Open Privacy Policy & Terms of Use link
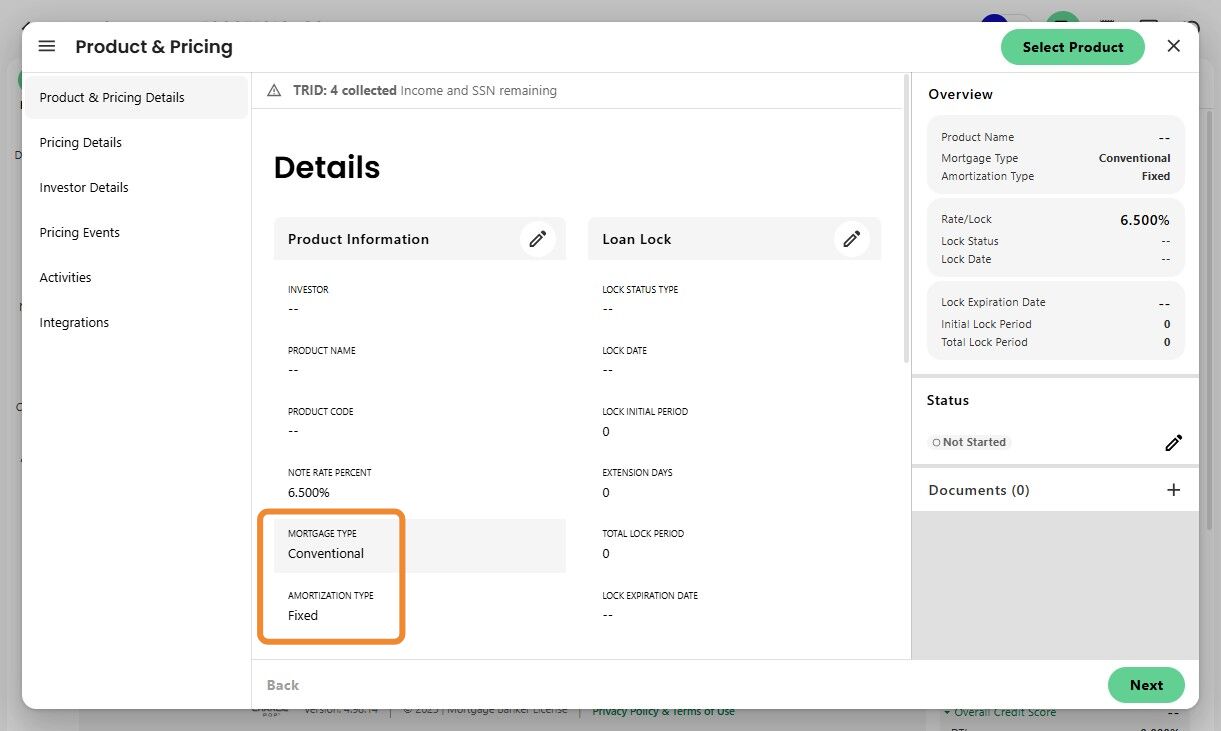This screenshot has width=1221, height=731. (x=663, y=711)
